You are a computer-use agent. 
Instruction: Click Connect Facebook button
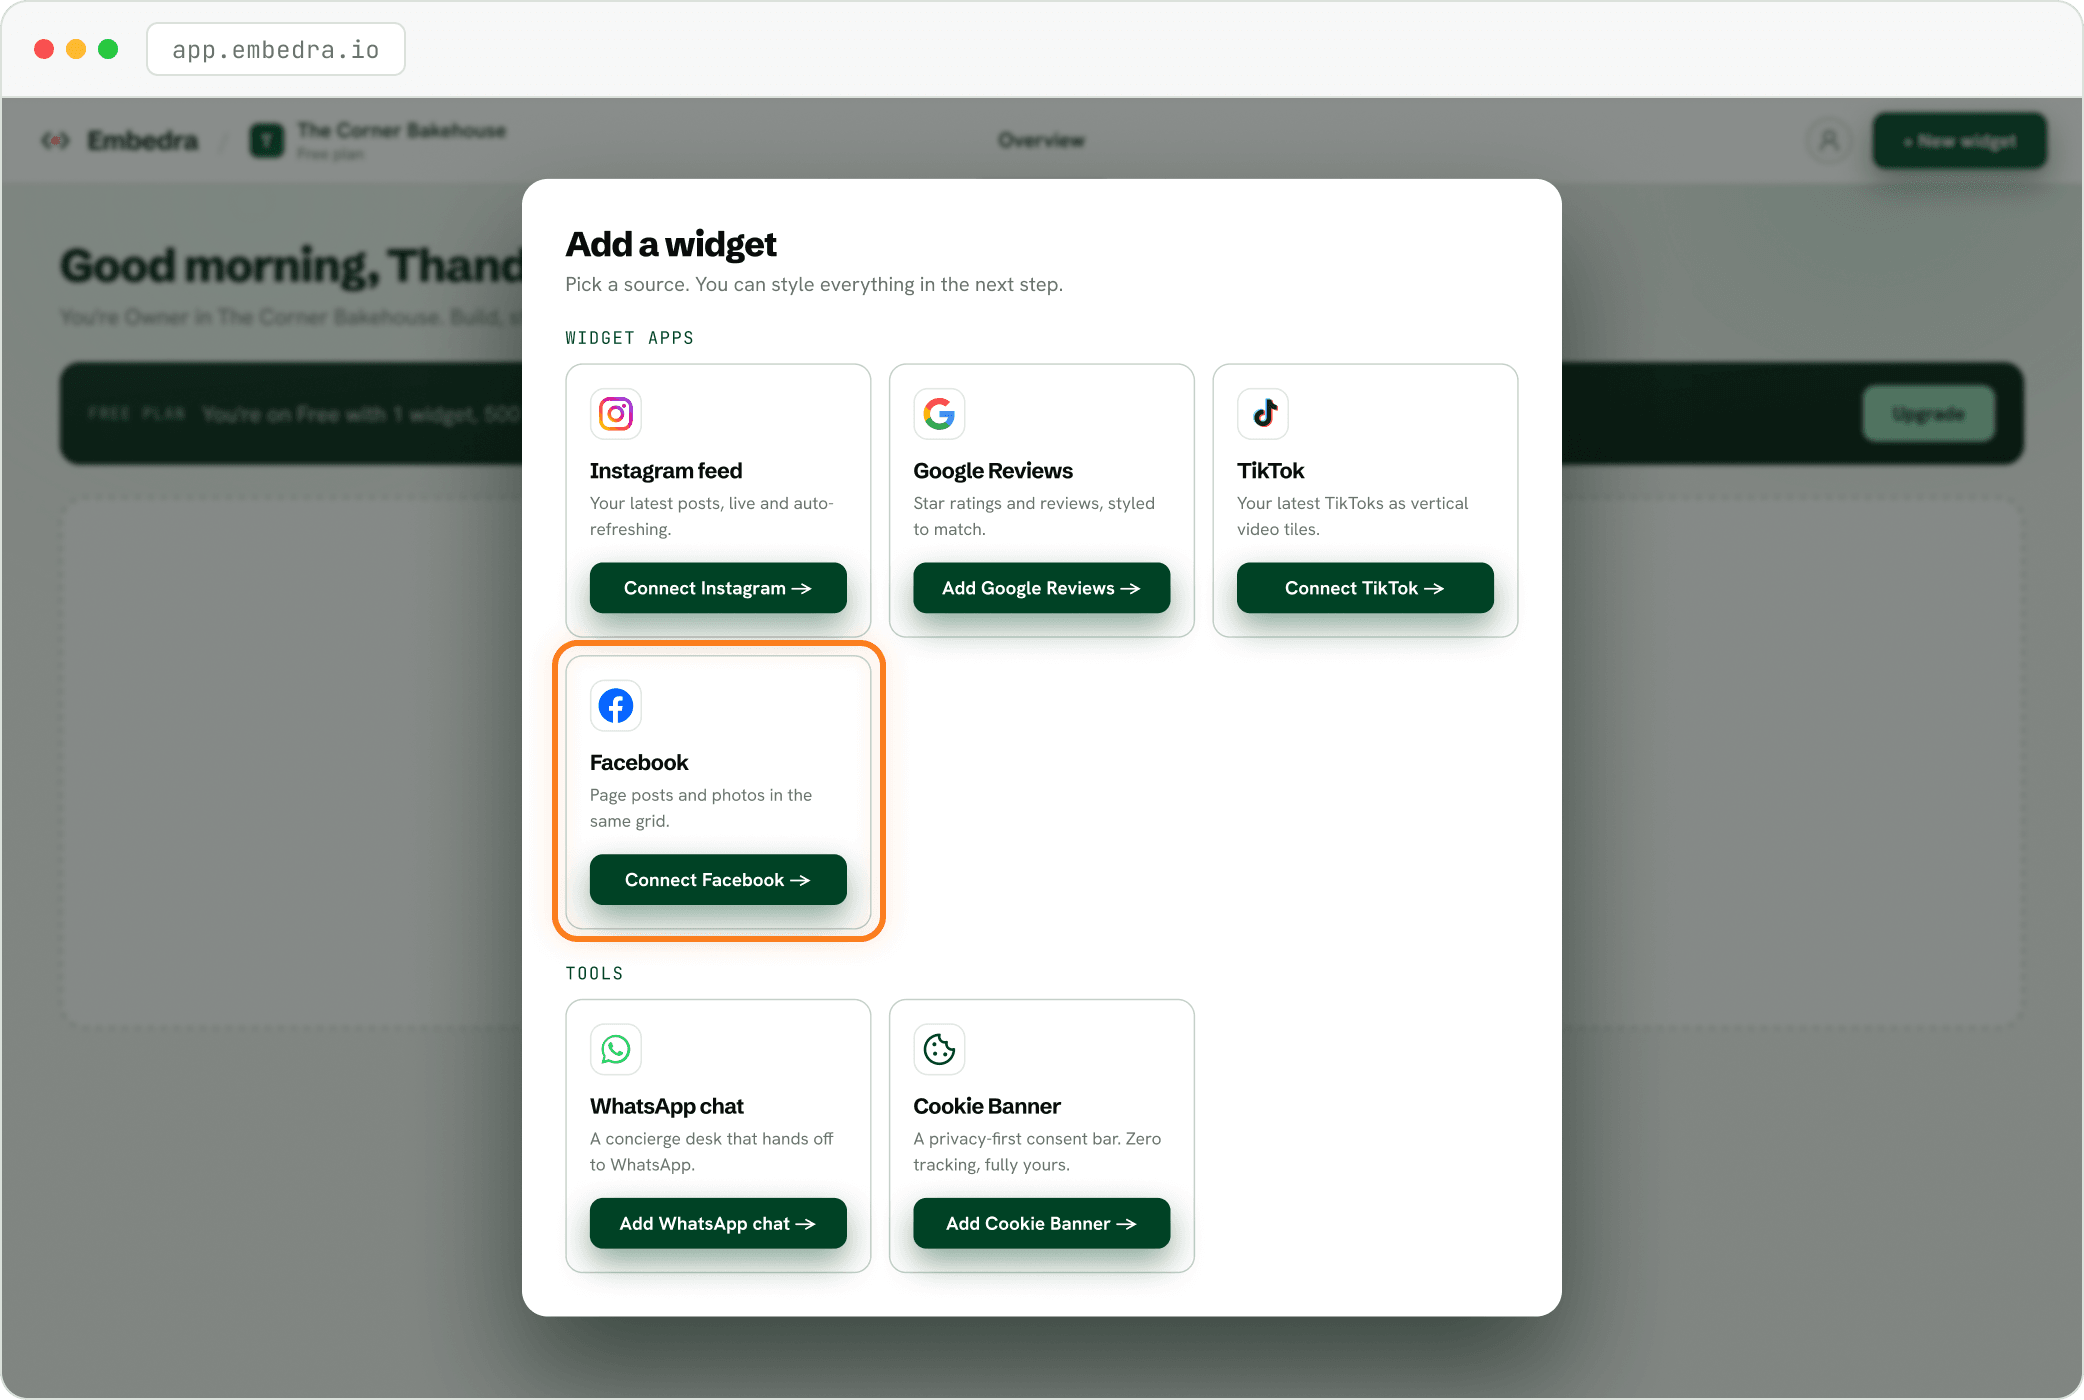(x=718, y=880)
